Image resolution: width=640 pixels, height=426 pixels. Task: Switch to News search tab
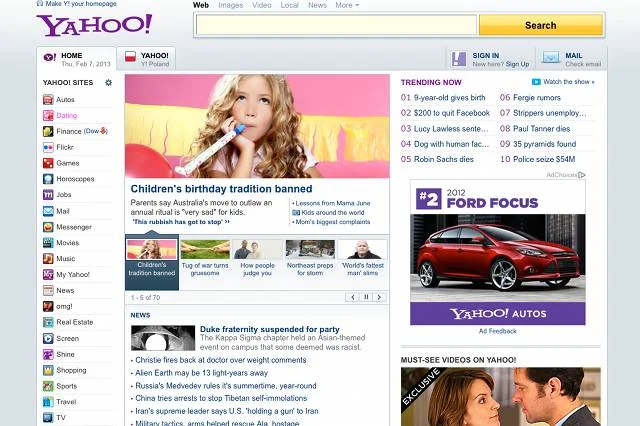coord(317,5)
